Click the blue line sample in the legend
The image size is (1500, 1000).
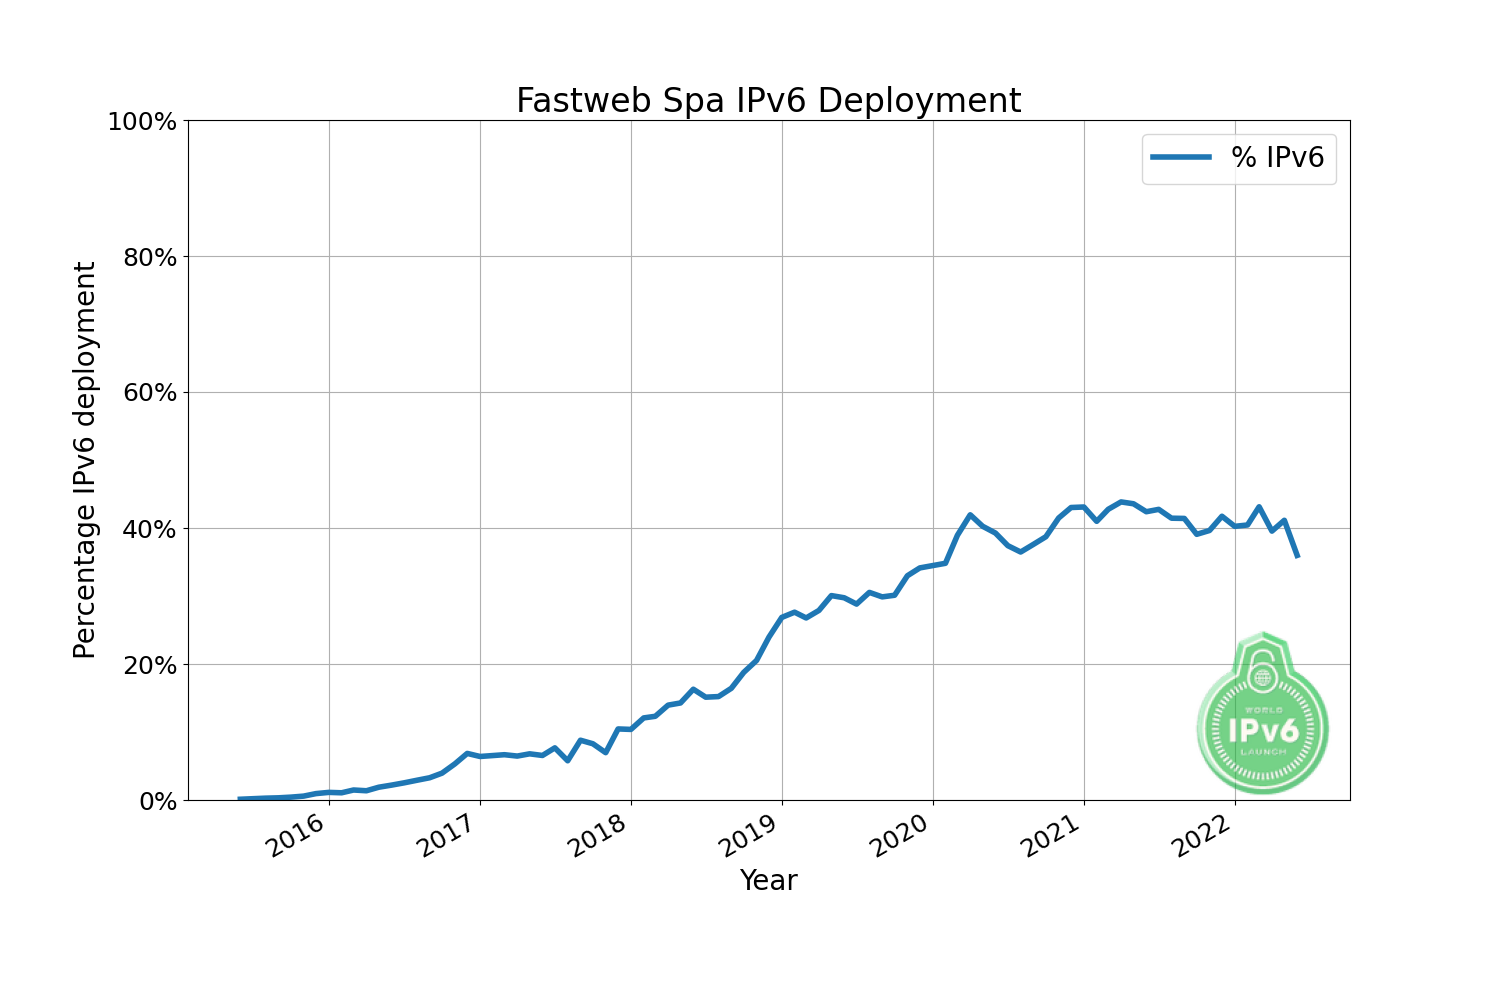1181,158
